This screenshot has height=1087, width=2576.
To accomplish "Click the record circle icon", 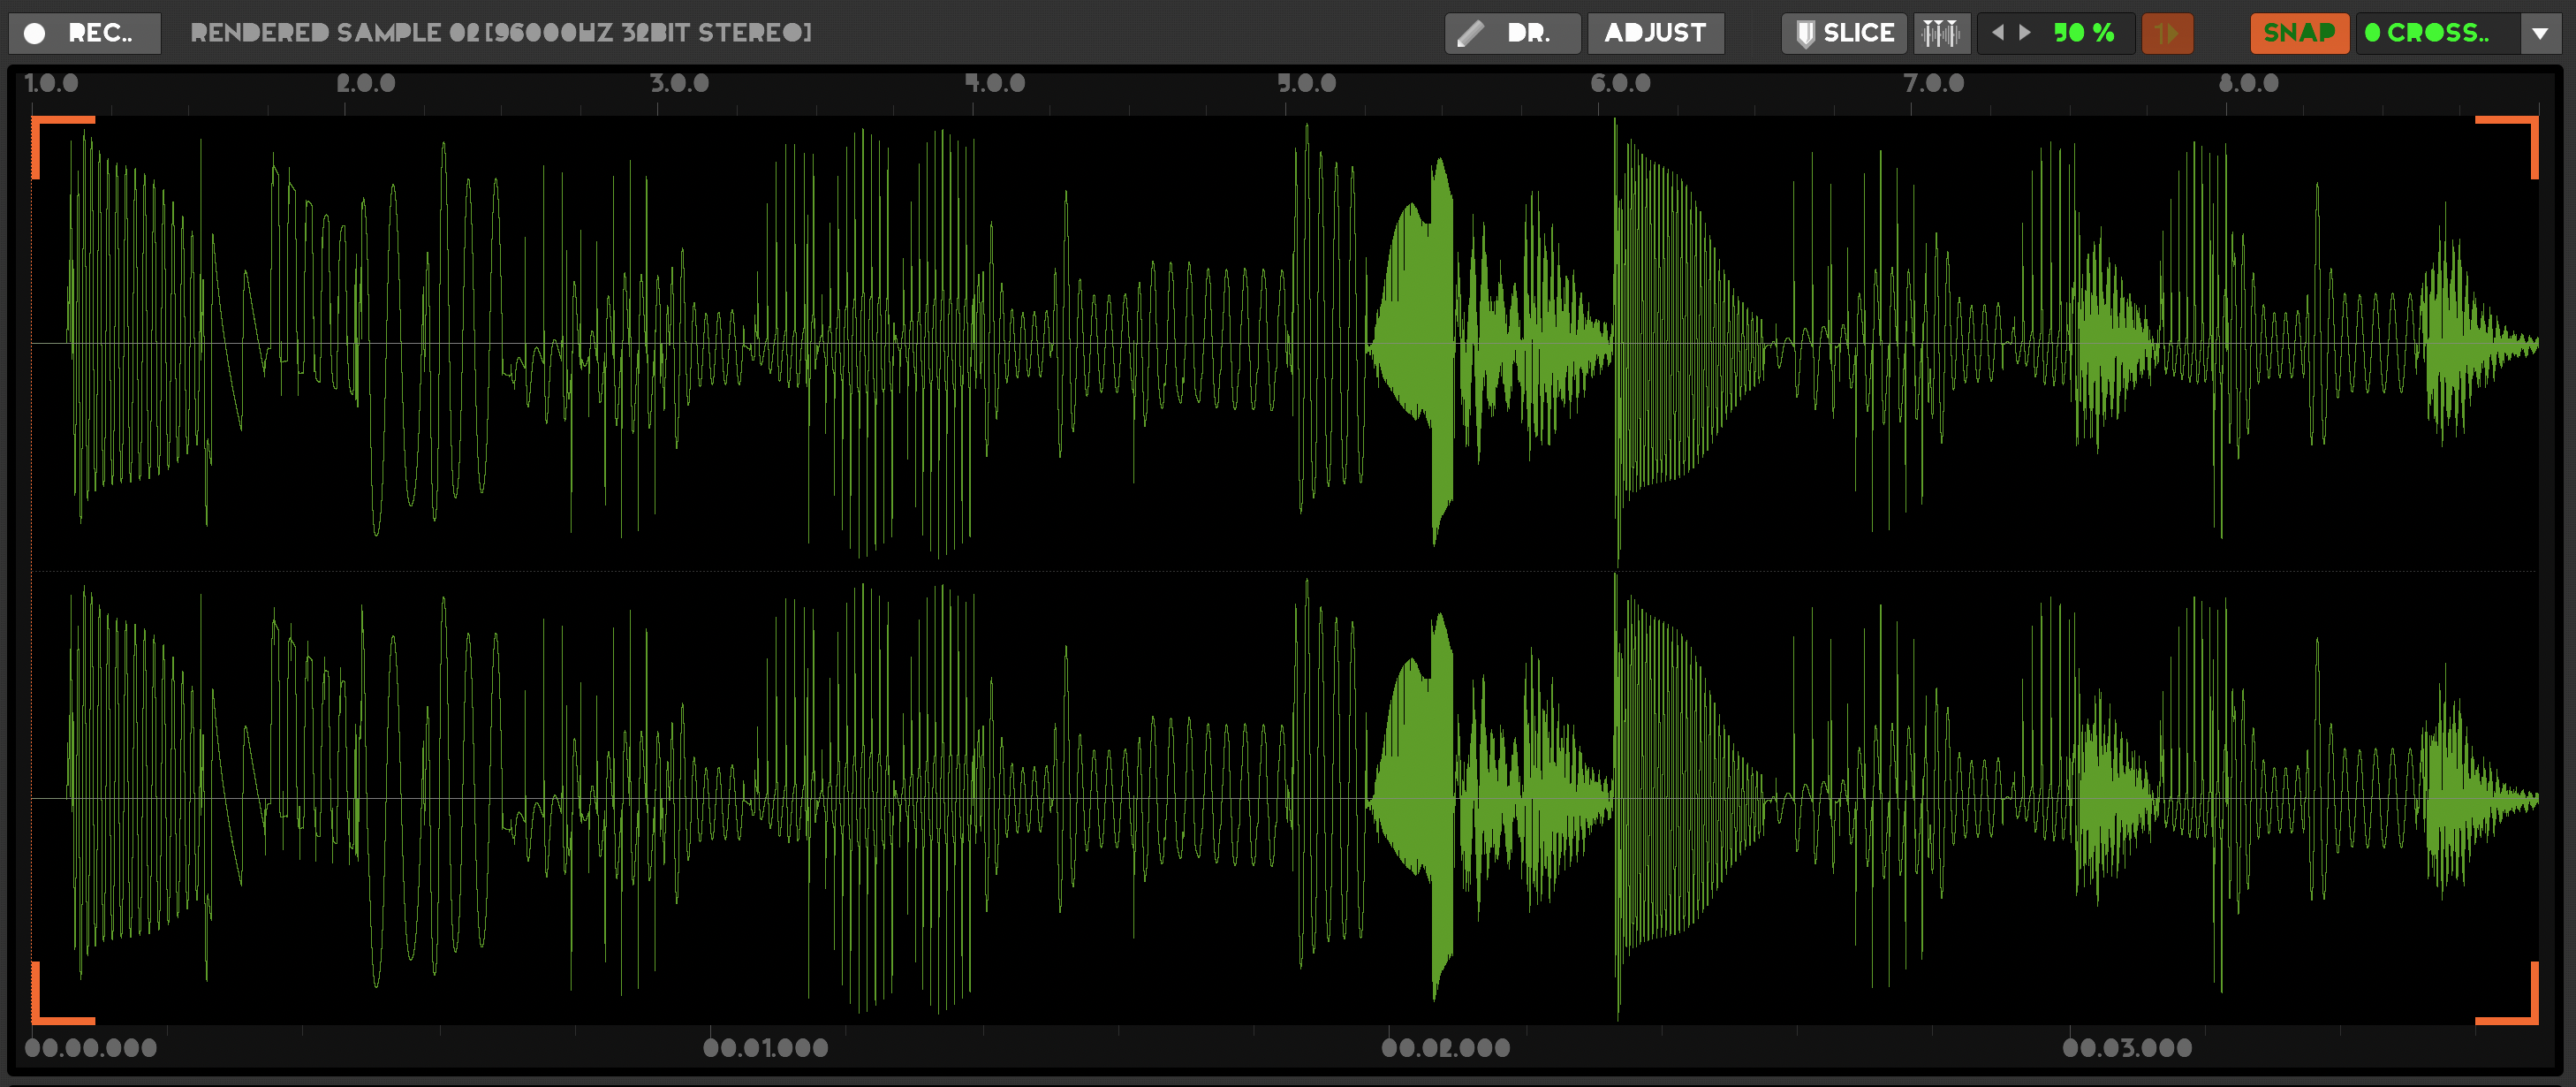I will (35, 33).
